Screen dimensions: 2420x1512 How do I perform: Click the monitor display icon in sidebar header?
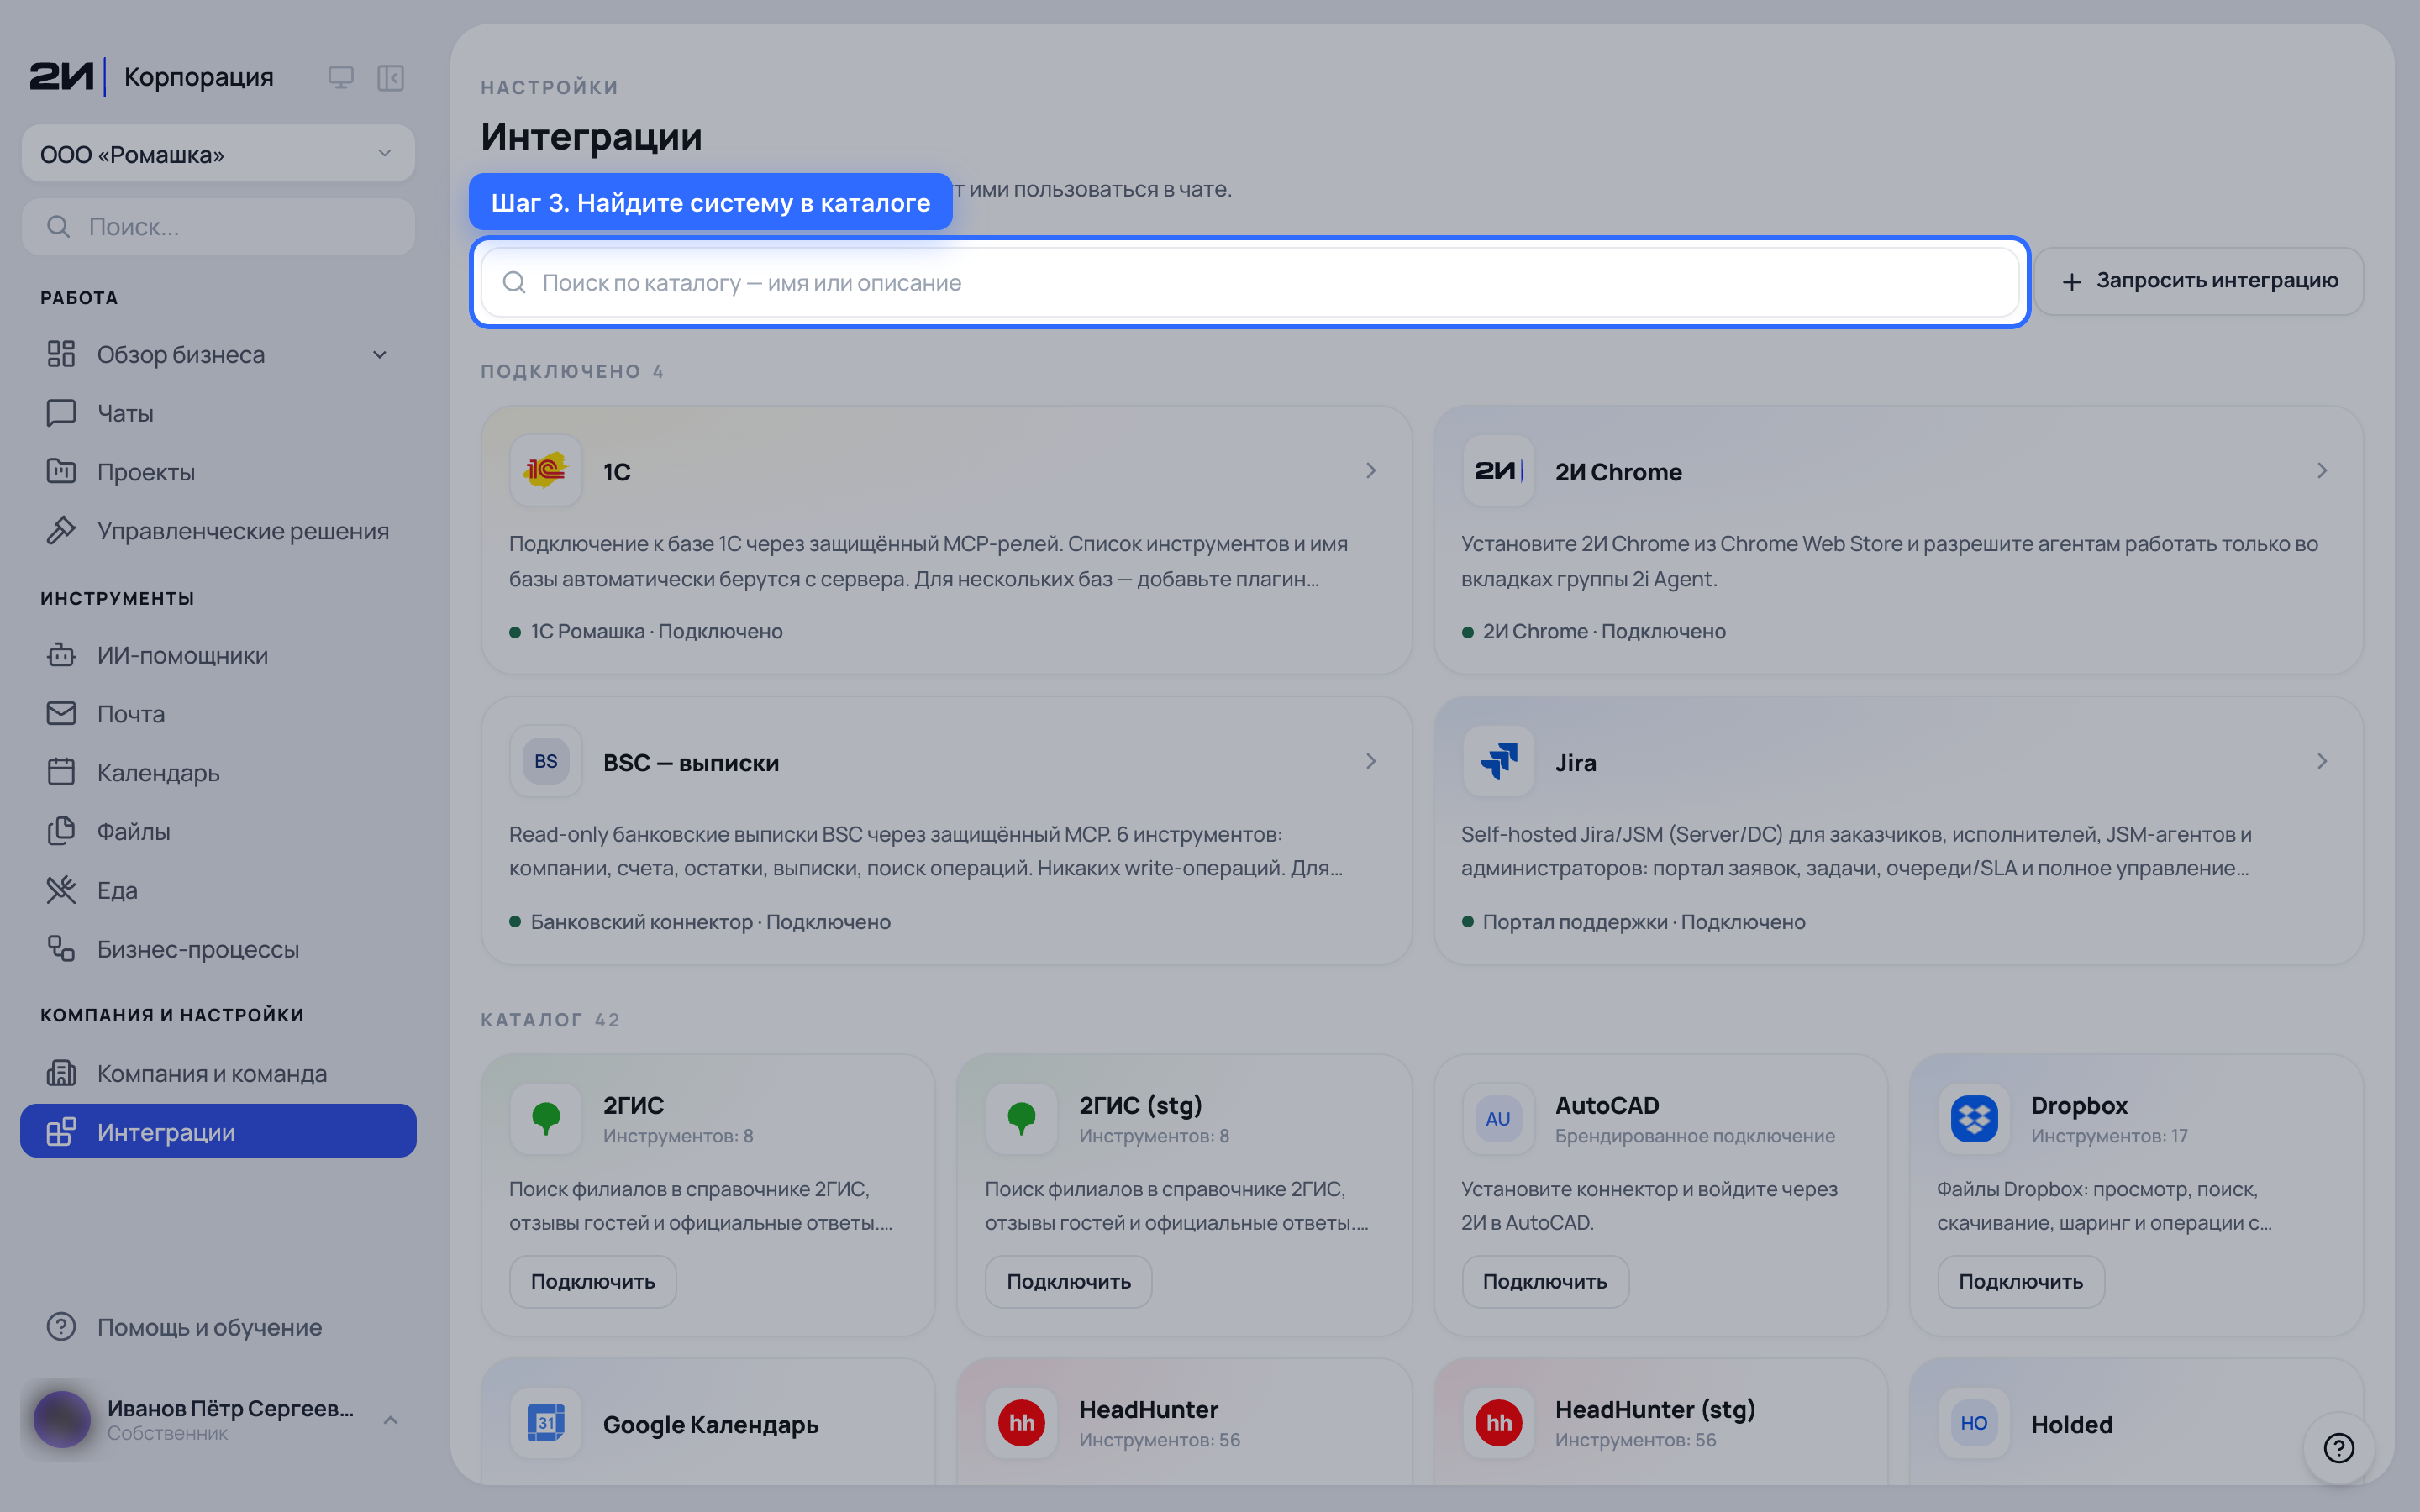tap(341, 77)
